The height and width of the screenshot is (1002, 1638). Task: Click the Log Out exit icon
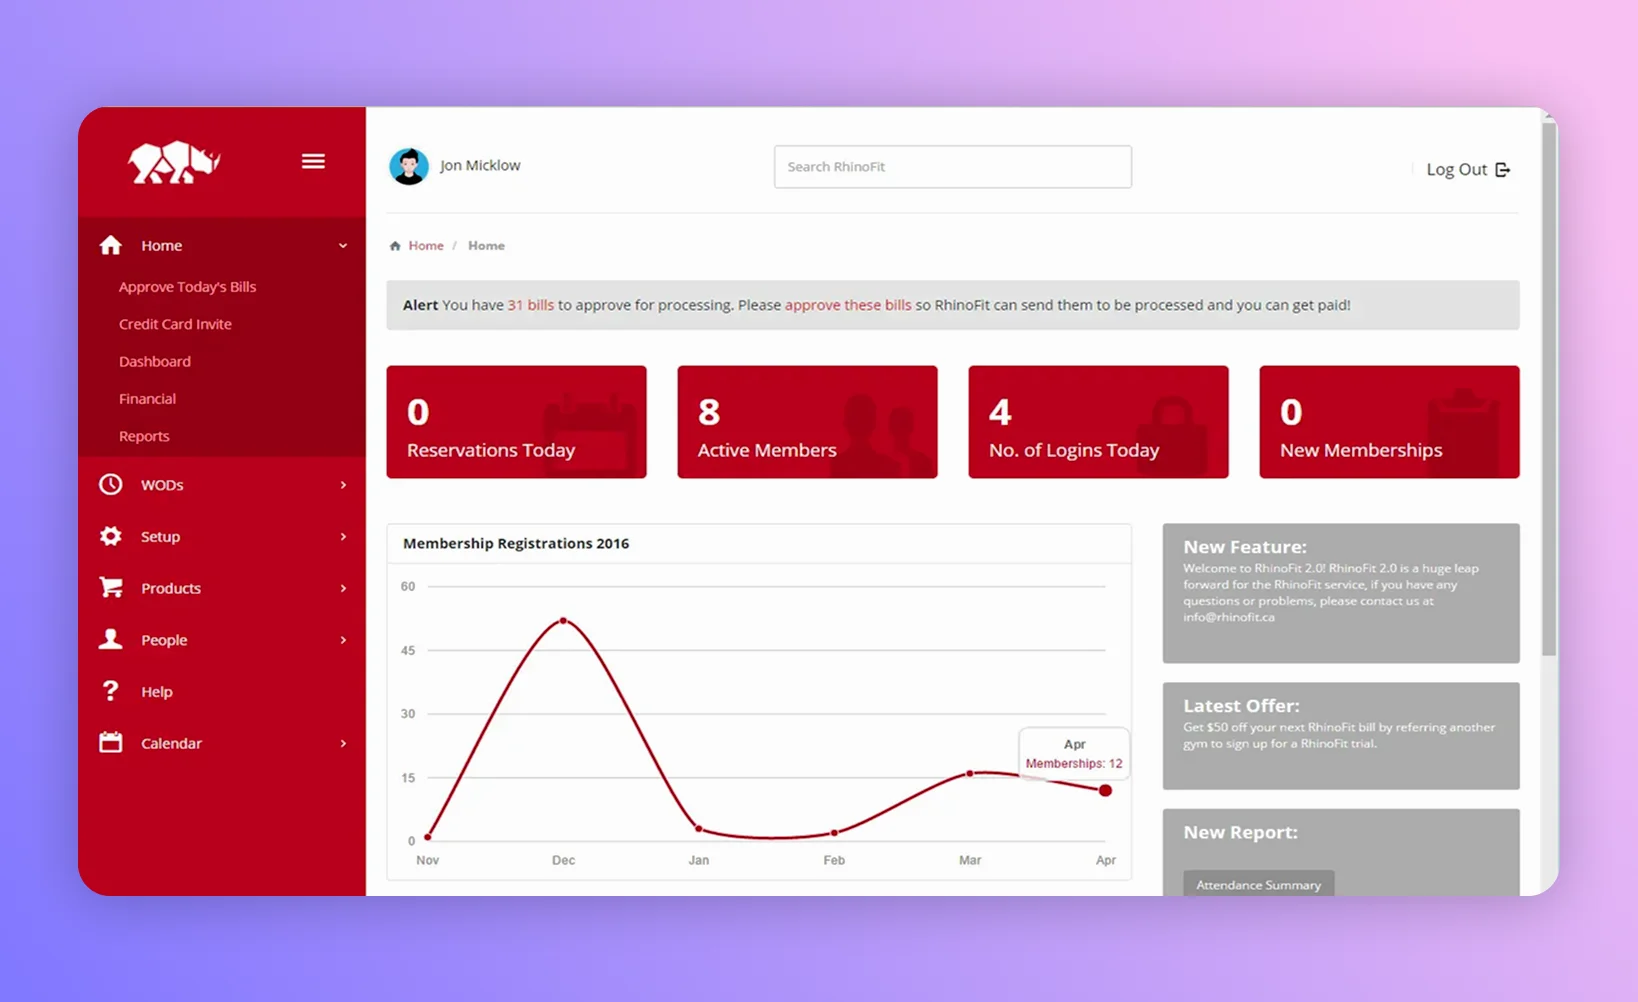[1502, 170]
